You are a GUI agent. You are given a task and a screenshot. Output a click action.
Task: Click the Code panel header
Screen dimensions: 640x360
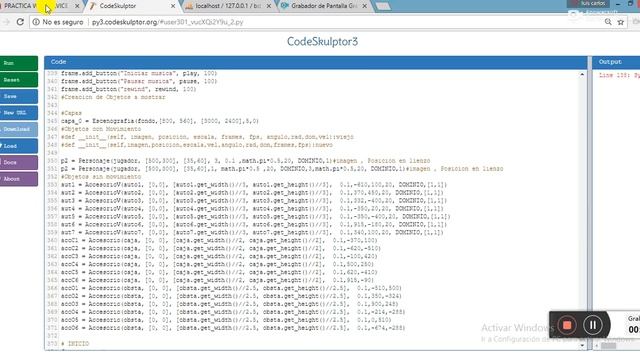[316, 62]
